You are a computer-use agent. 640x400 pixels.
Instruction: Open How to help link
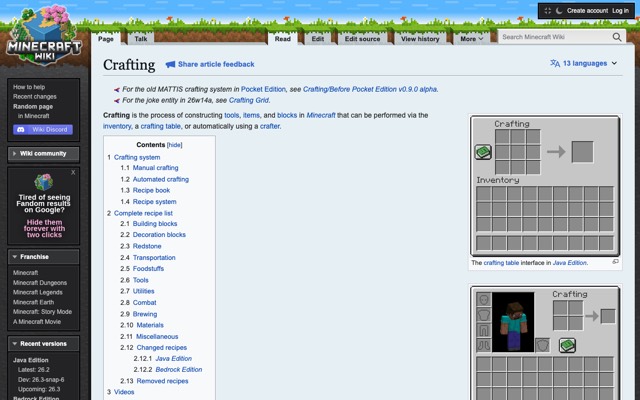point(29,87)
